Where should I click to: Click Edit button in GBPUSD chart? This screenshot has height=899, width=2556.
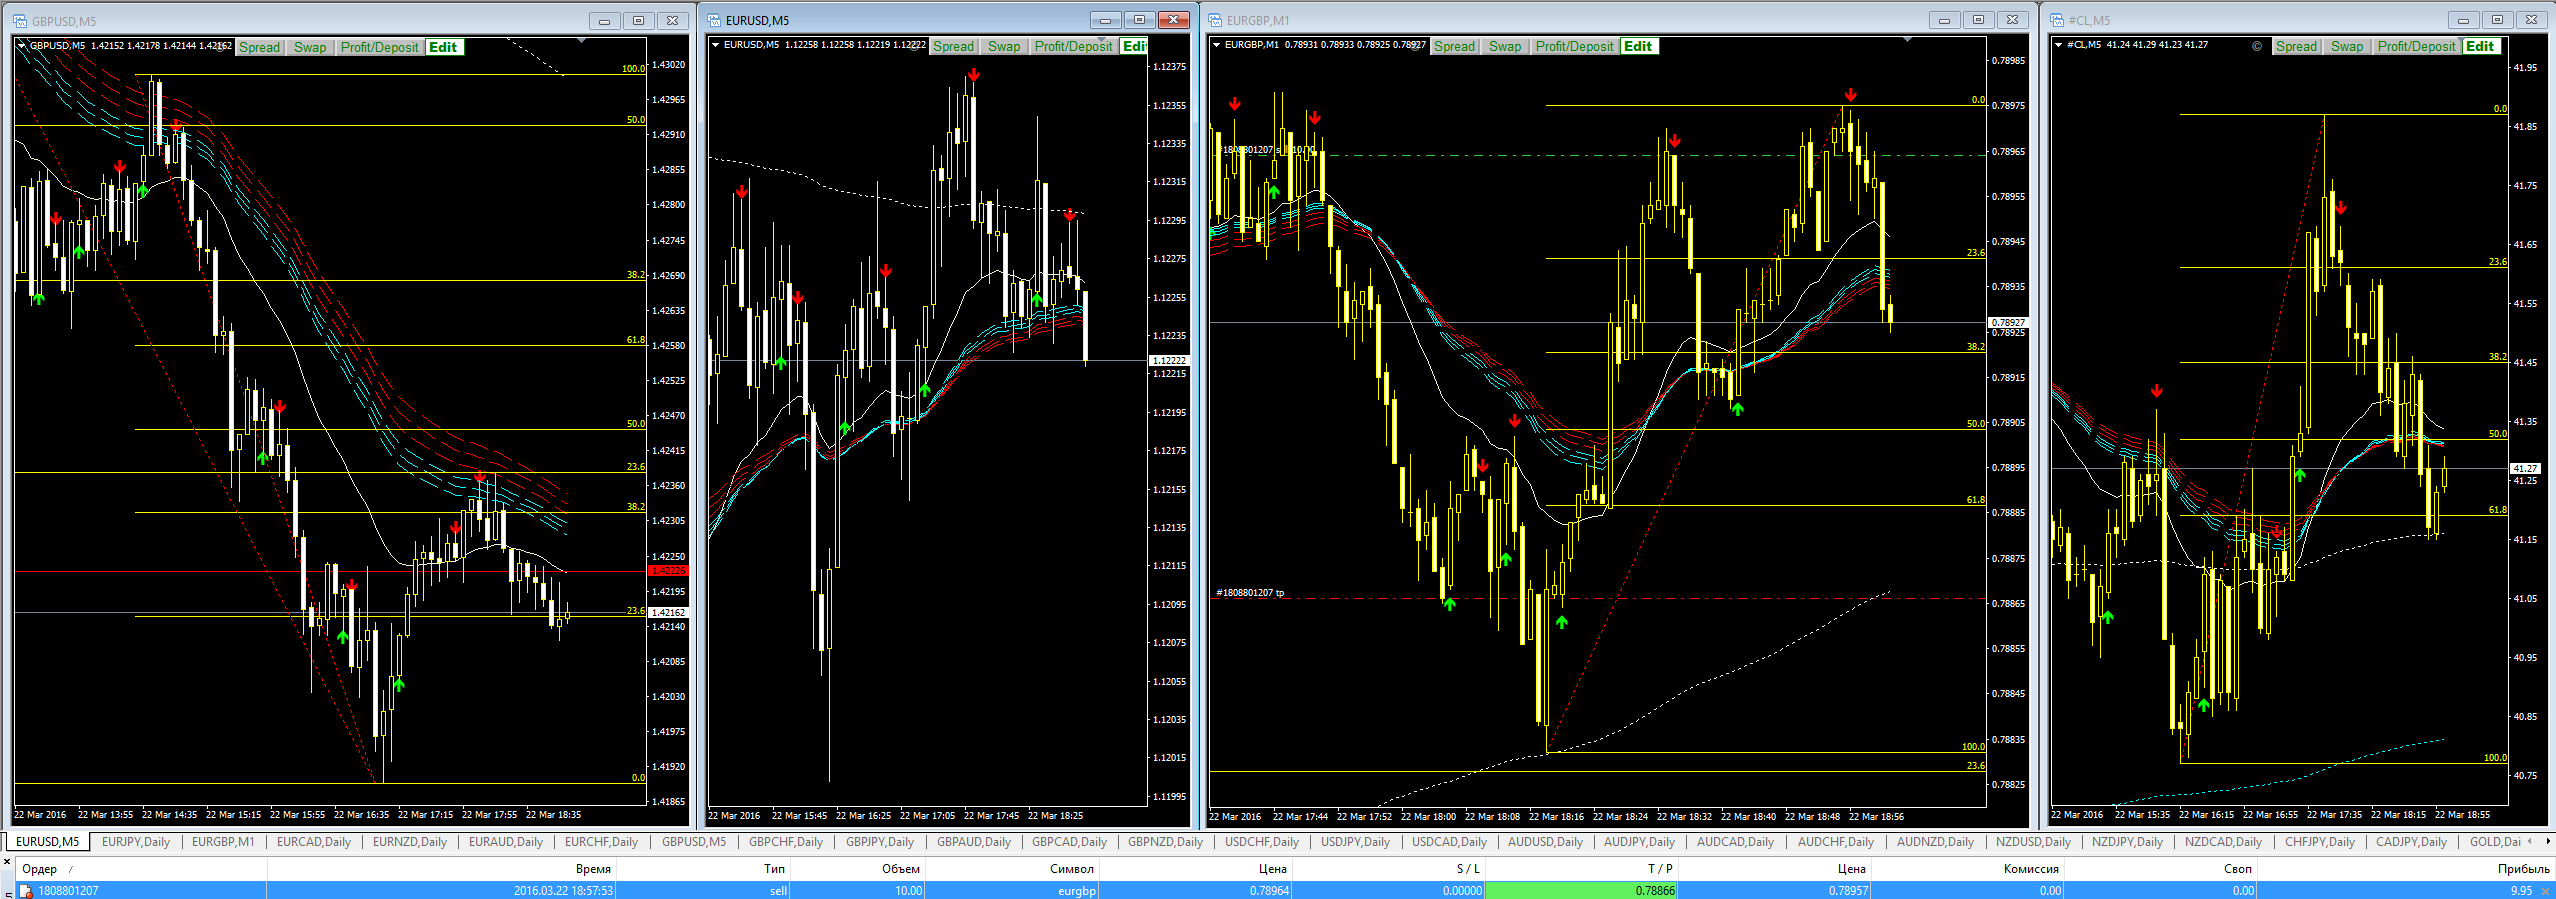coord(443,47)
